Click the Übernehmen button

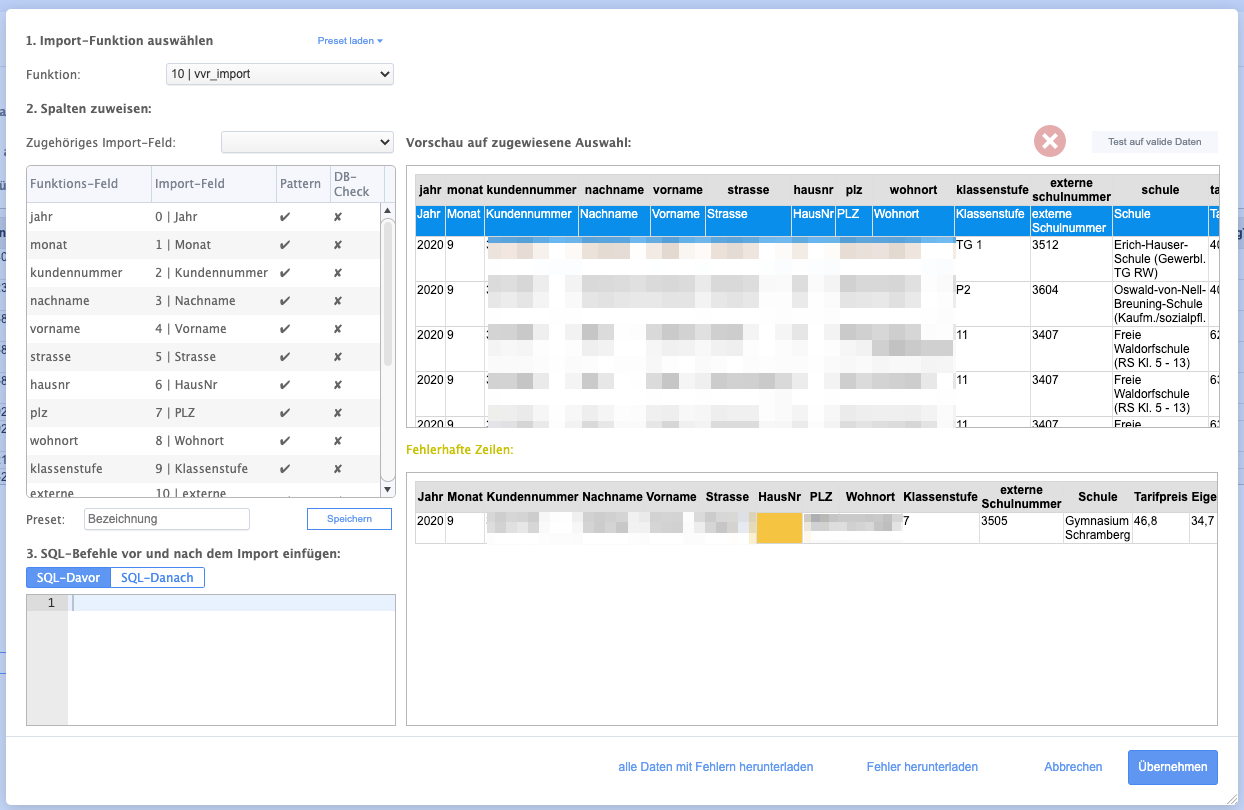tap(1172, 767)
